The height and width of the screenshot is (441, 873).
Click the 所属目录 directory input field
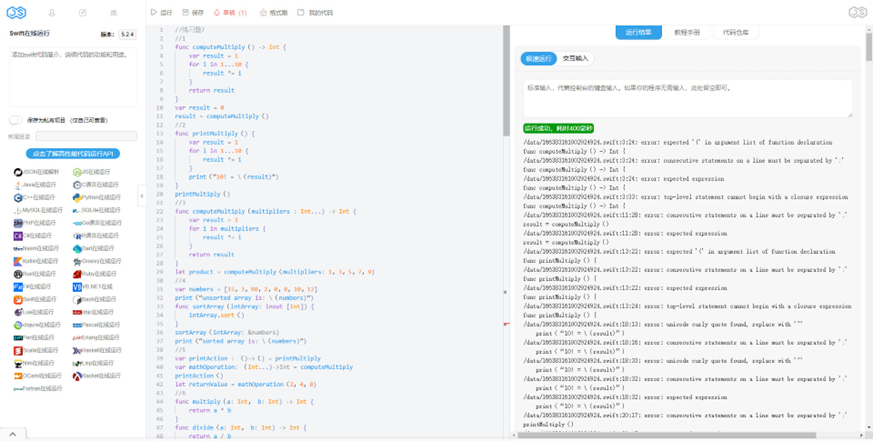pyautogui.click(x=86, y=136)
